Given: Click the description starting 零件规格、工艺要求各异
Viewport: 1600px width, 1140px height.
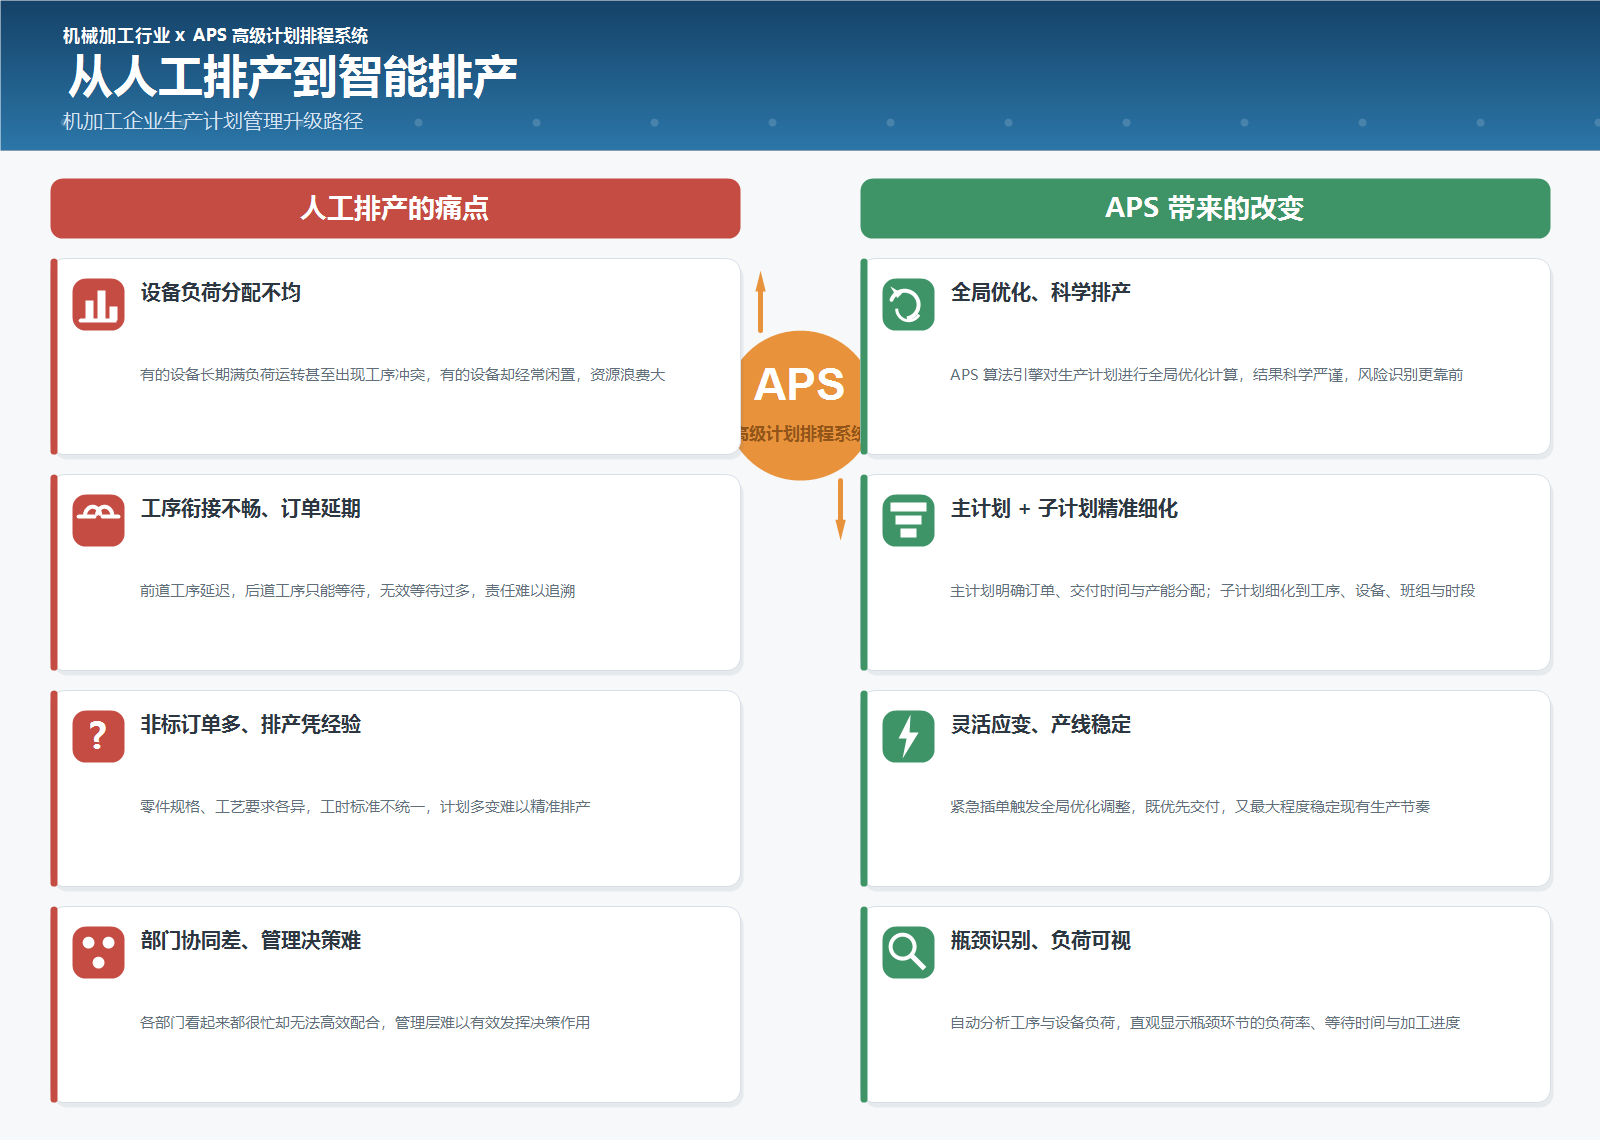Looking at the screenshot, I should pos(365,807).
